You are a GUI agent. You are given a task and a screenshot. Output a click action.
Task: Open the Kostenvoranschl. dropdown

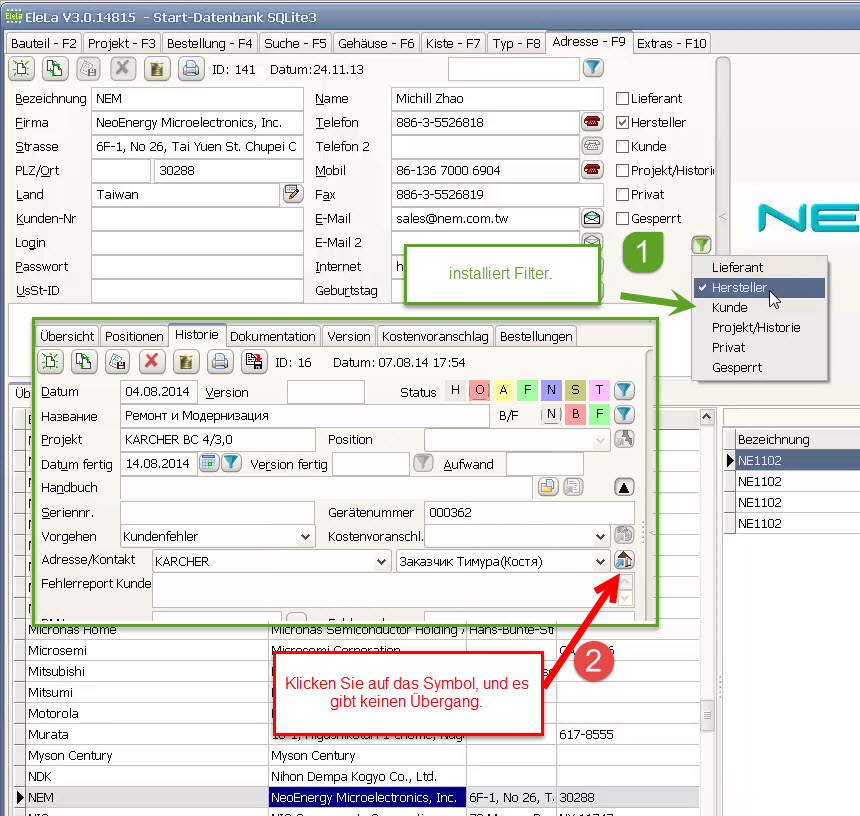[601, 536]
